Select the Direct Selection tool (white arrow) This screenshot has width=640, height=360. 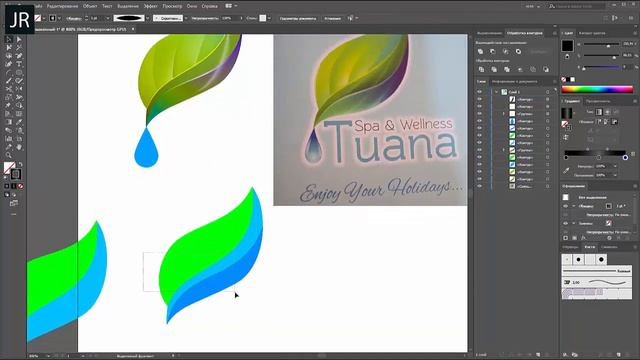tap(19, 39)
